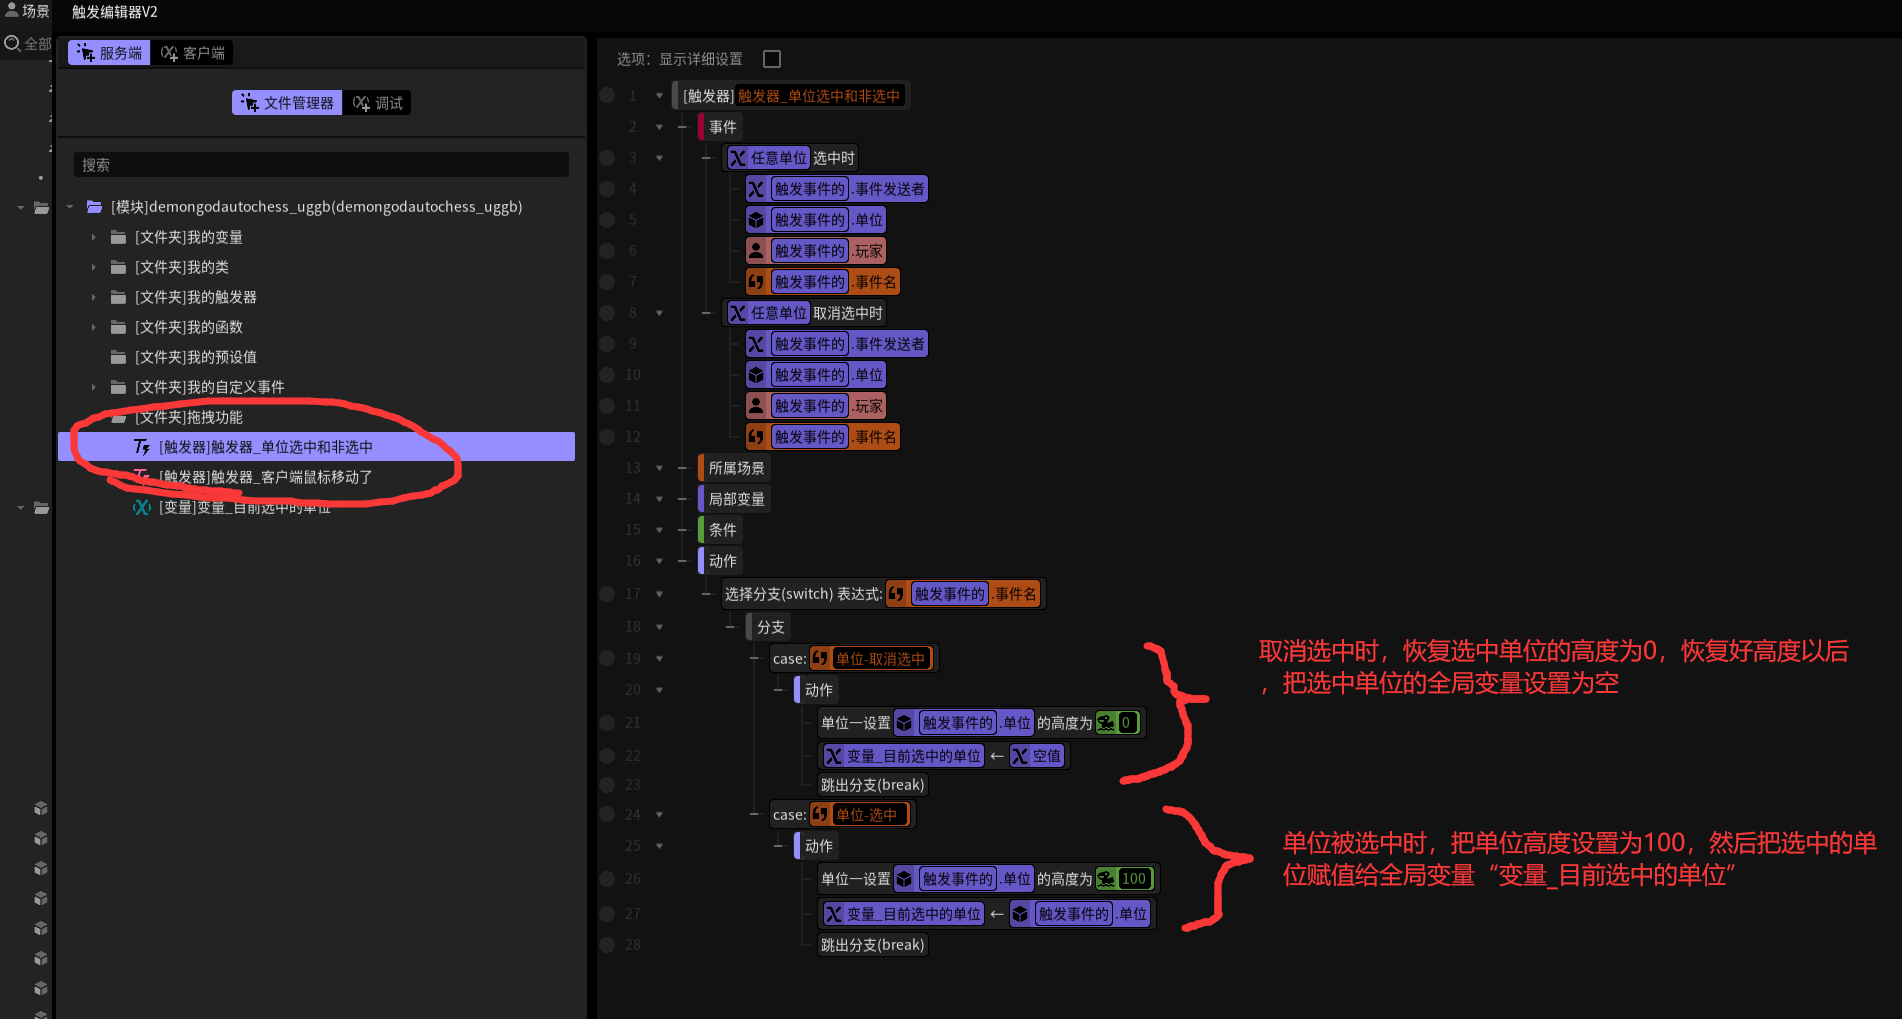The height and width of the screenshot is (1019, 1902).
Task: Click the player icon on line 6
Action: 757,251
